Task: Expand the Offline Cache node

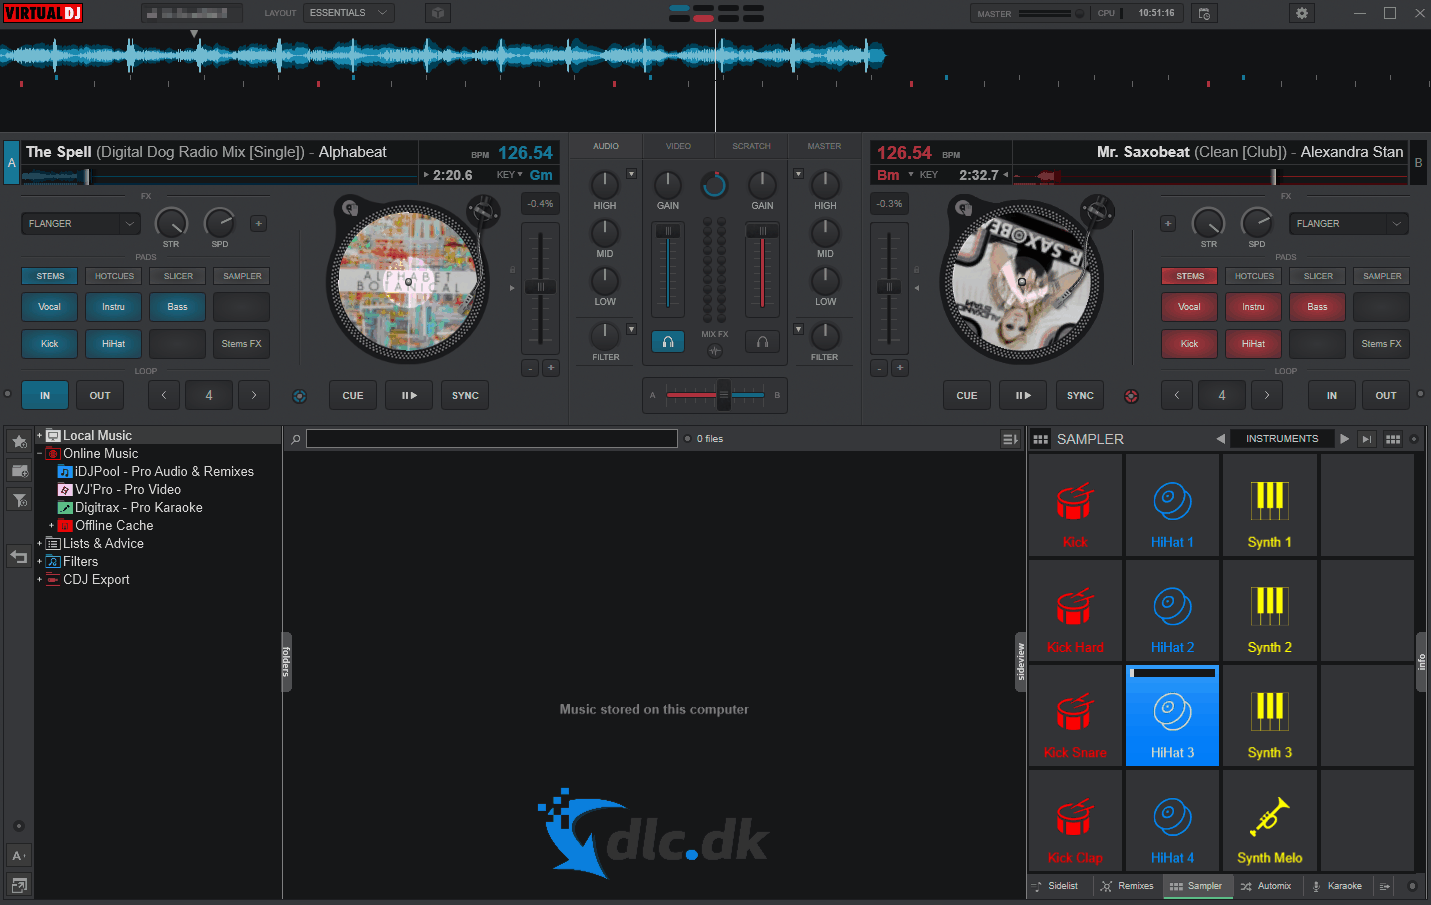Action: 51,526
